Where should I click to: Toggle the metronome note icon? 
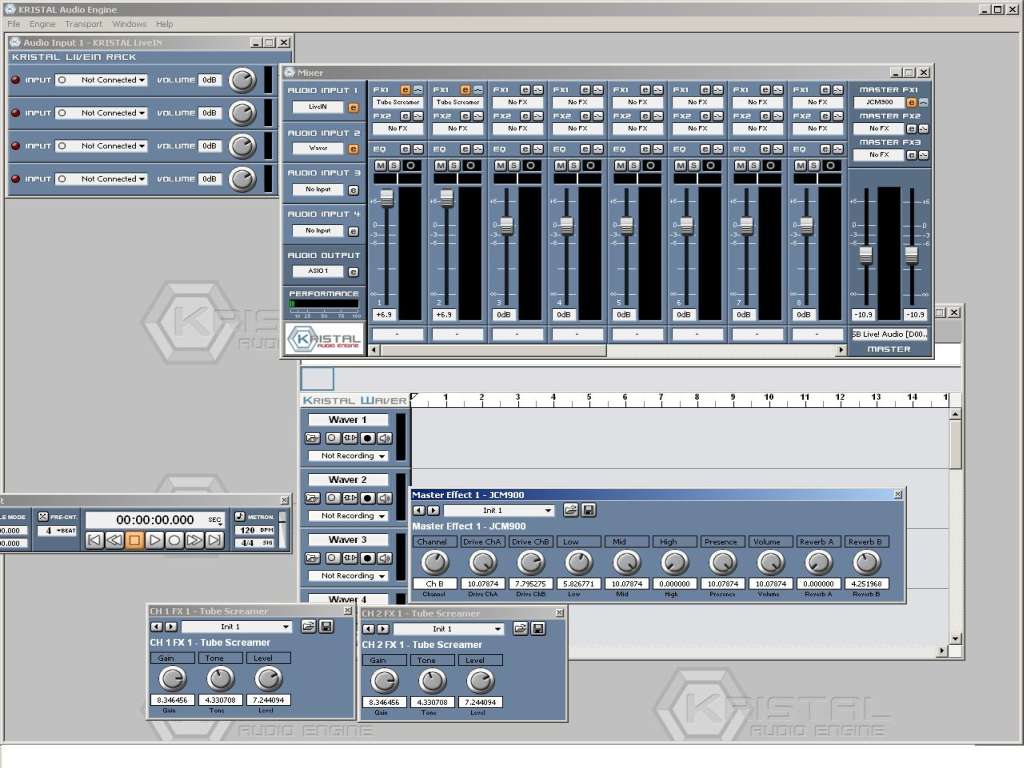point(239,517)
